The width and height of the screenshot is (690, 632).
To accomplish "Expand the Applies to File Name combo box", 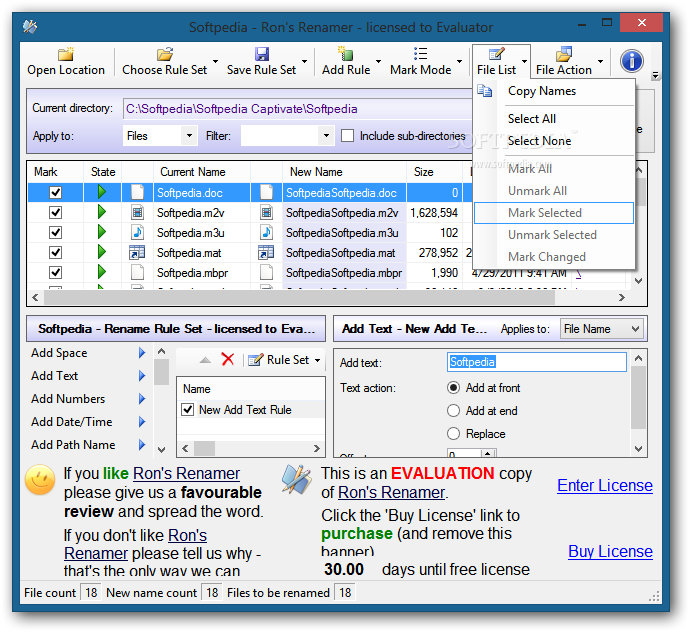I will click(635, 329).
